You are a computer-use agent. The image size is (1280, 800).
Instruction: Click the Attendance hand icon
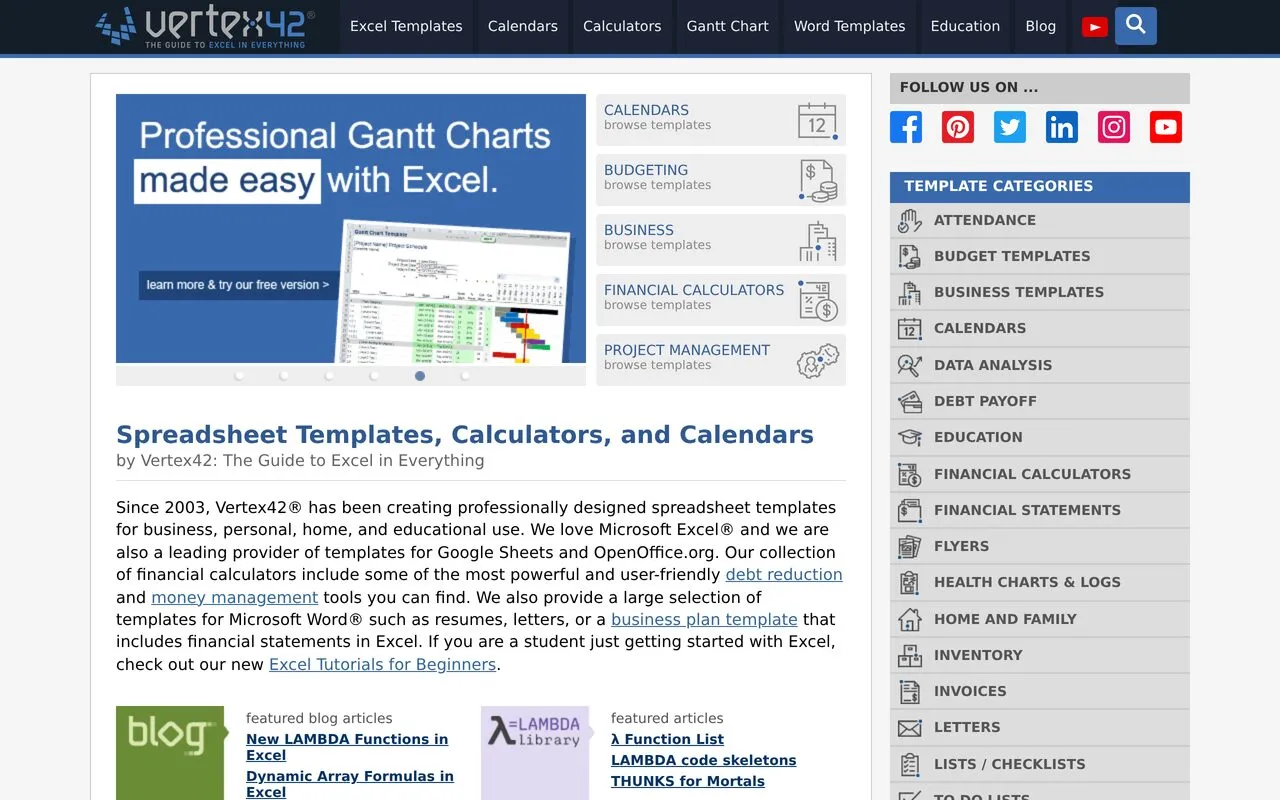[910, 221]
